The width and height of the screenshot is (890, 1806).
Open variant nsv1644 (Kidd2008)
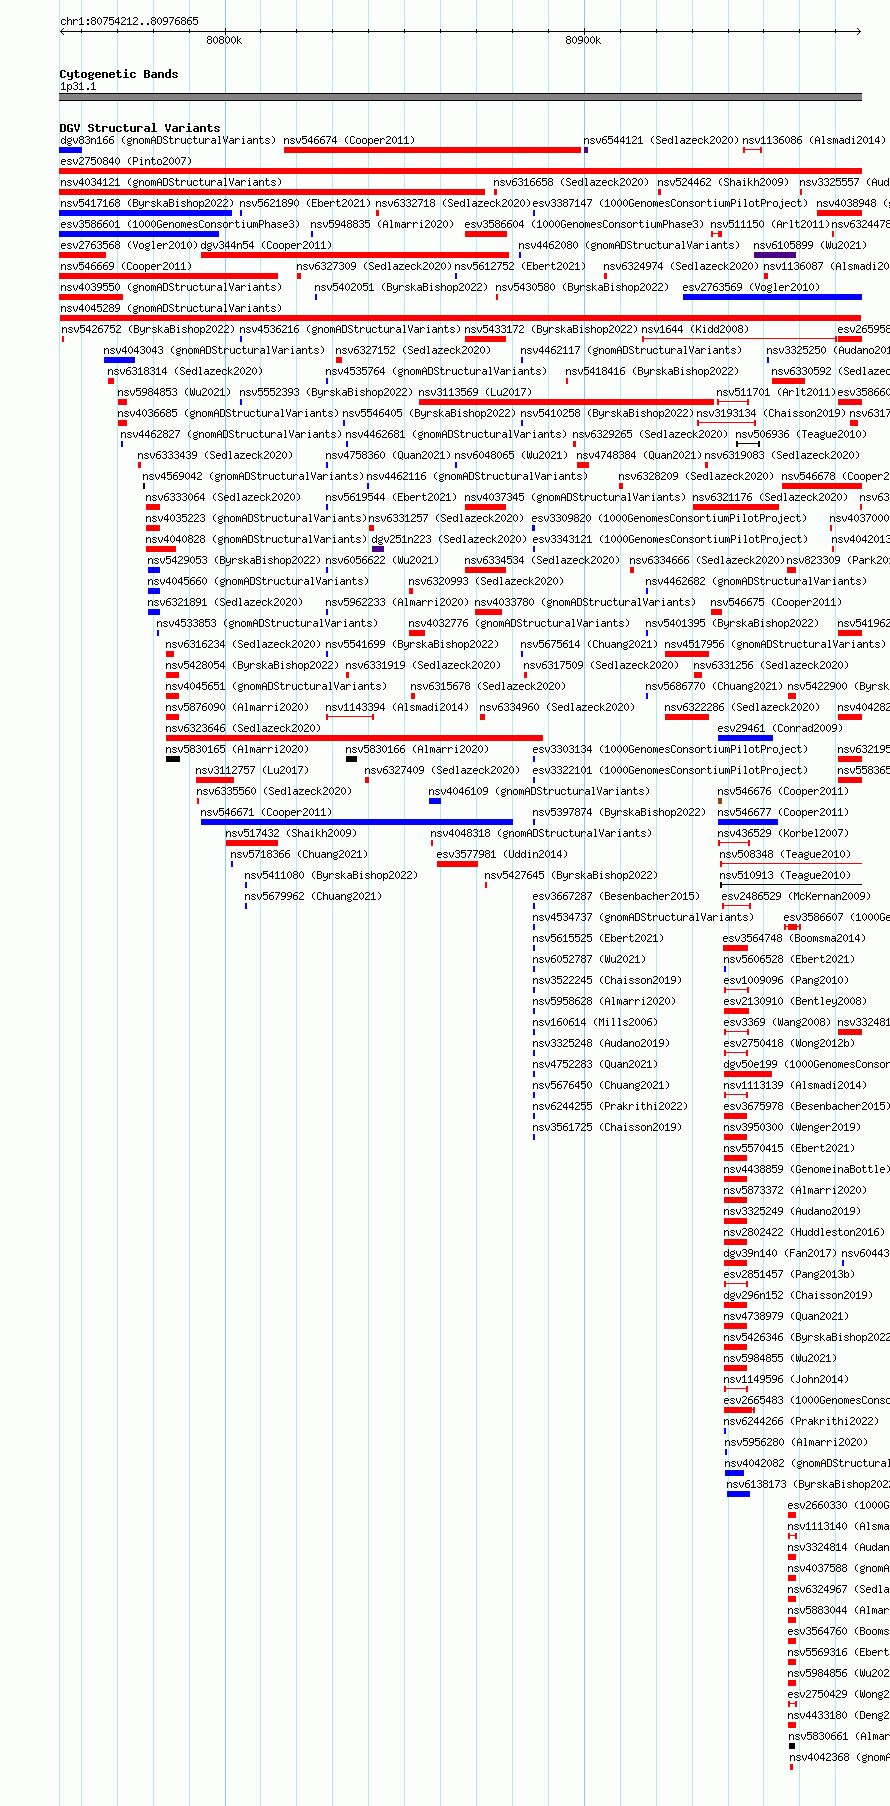695,330
